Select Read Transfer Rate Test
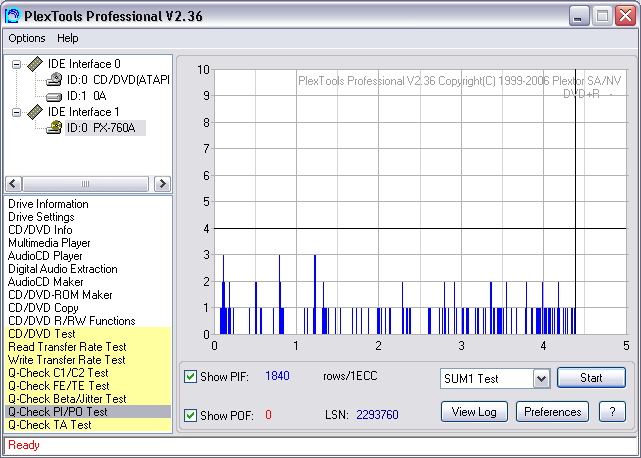This screenshot has width=641, height=458. click(88, 347)
